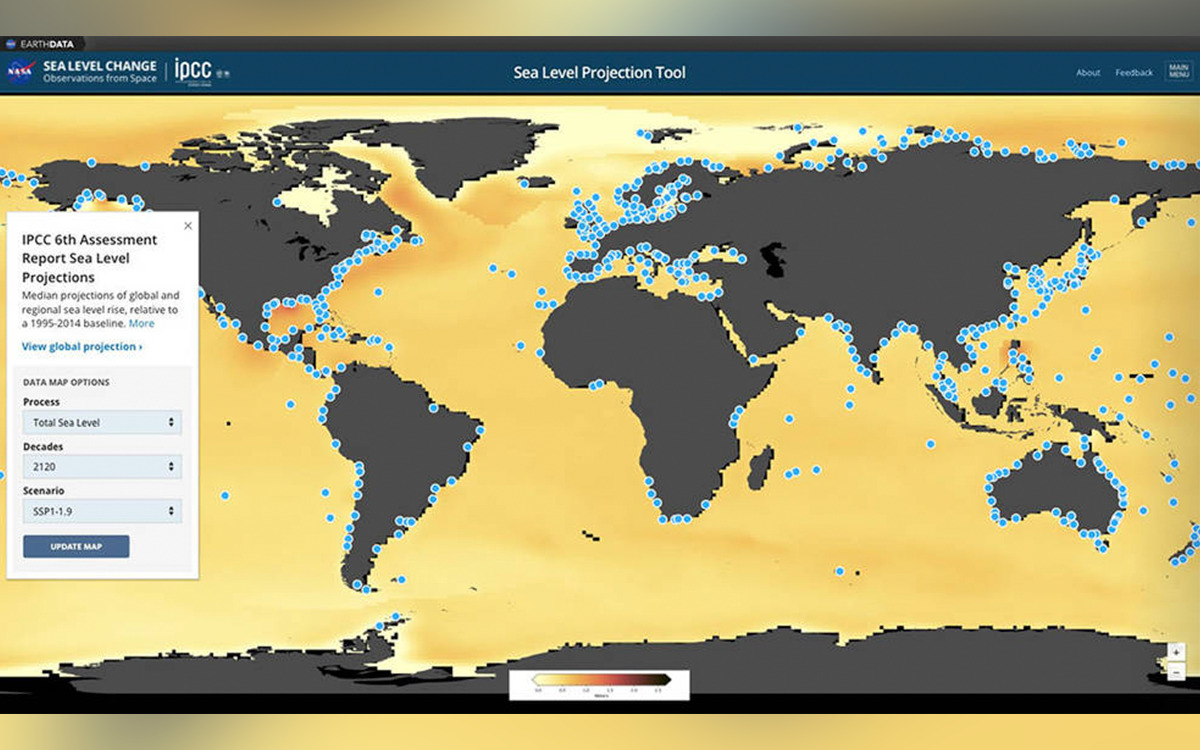Close the IPCC projections info panel

pyautogui.click(x=187, y=226)
